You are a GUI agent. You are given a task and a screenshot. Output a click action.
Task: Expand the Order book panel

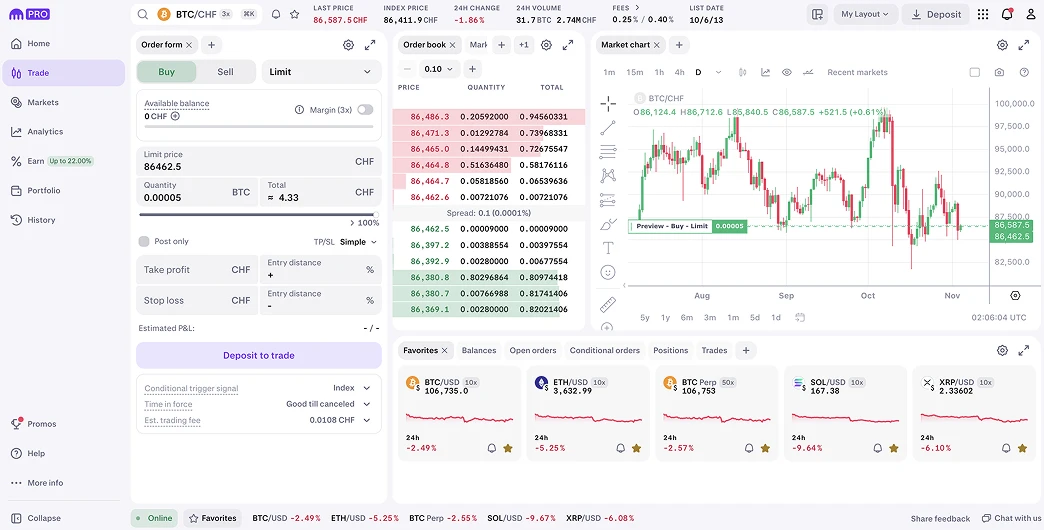tap(568, 45)
